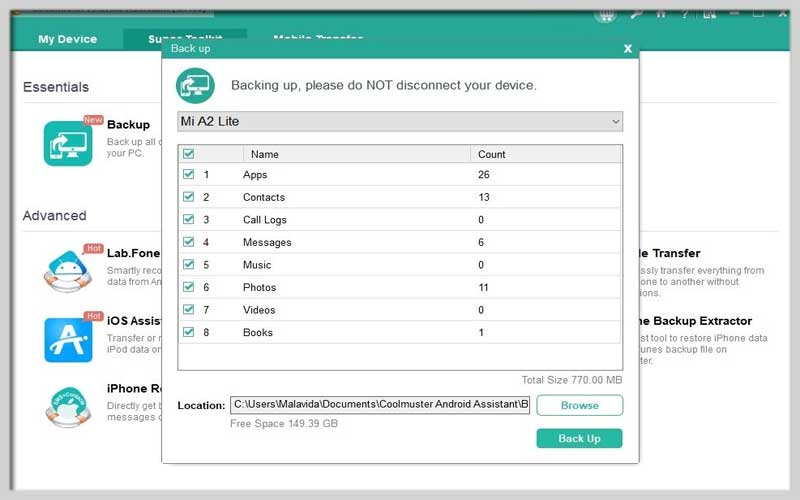800x500 pixels.
Task: Uncheck the Books checkbox
Action: (x=188, y=332)
